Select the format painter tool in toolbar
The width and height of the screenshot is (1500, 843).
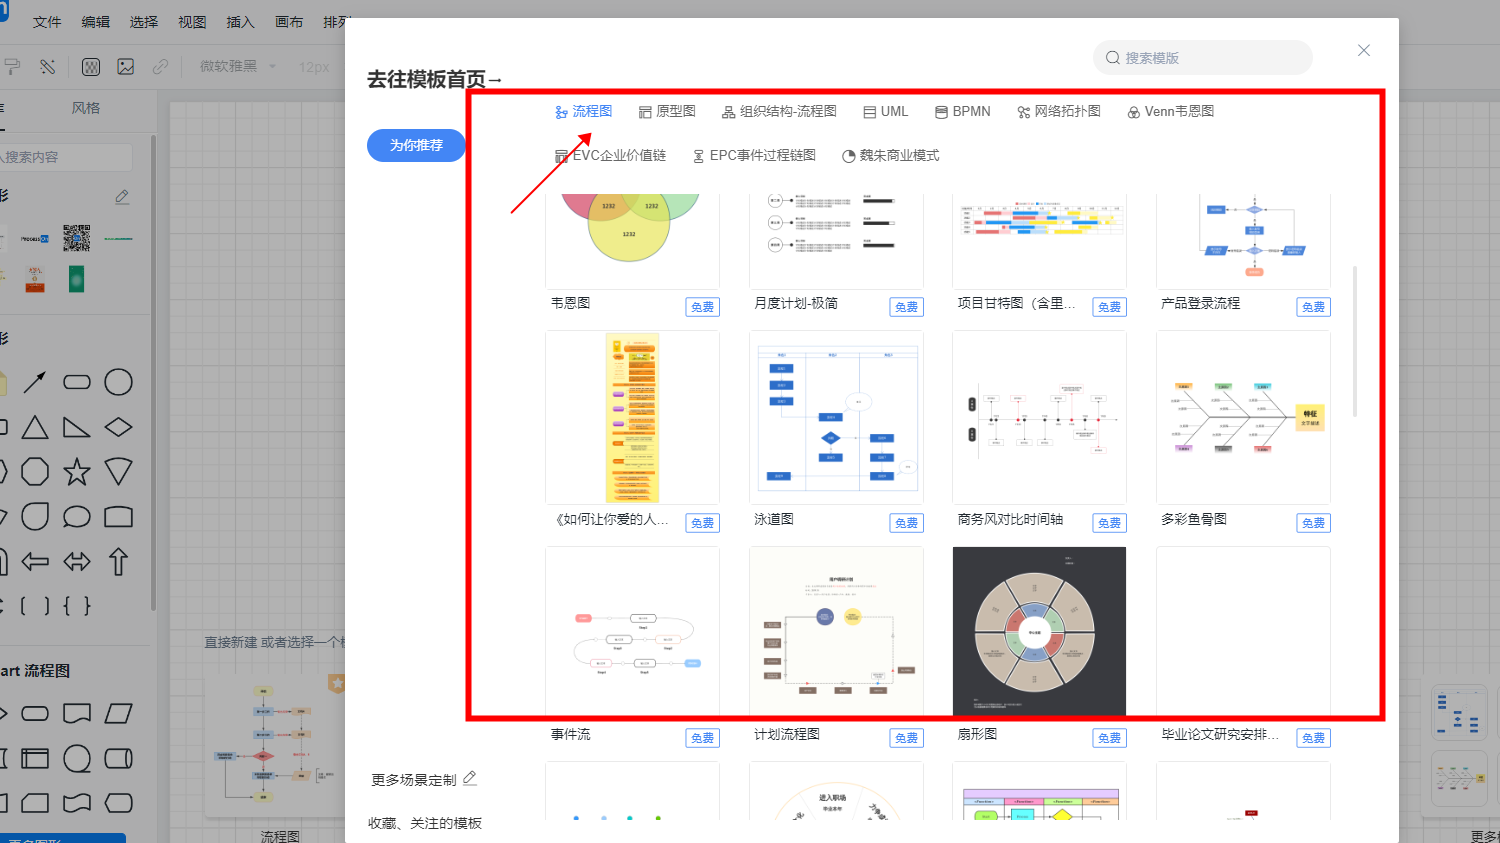(12, 67)
